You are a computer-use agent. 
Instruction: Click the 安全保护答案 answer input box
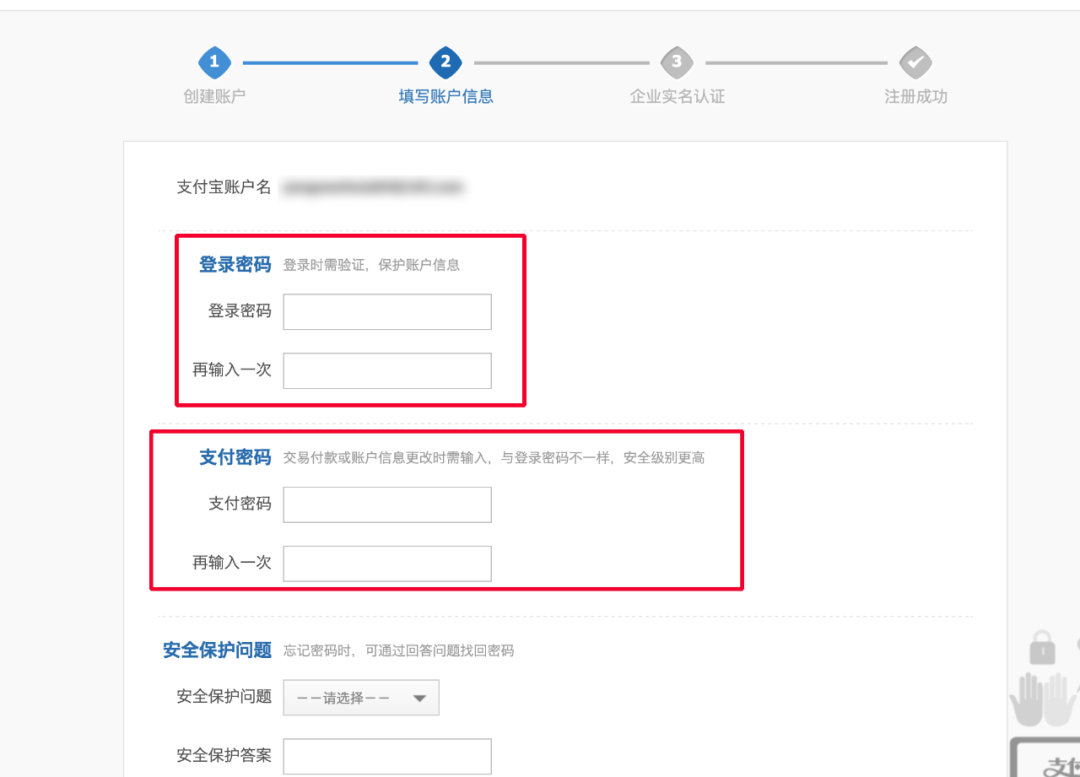[387, 756]
